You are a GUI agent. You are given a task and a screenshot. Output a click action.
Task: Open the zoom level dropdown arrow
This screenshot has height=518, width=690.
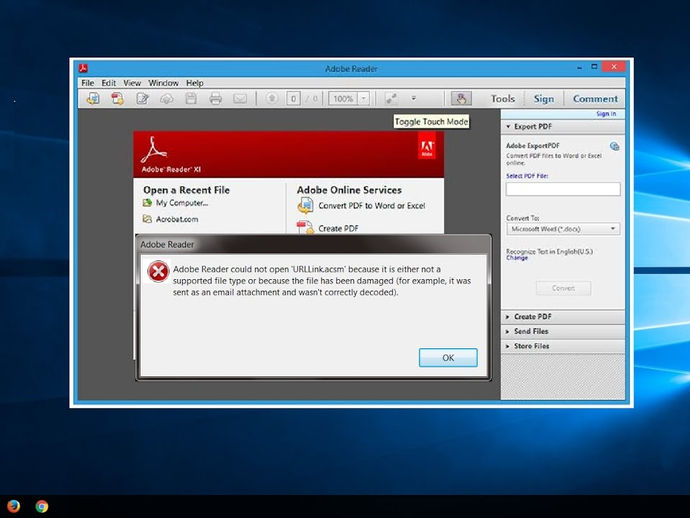coord(364,99)
